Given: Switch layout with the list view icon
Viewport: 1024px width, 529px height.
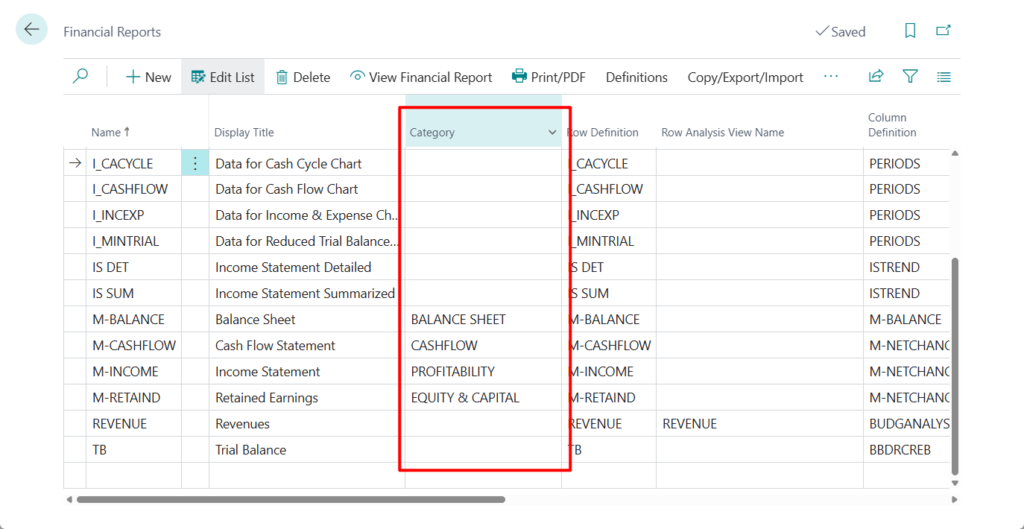Looking at the screenshot, I should pyautogui.click(x=943, y=77).
